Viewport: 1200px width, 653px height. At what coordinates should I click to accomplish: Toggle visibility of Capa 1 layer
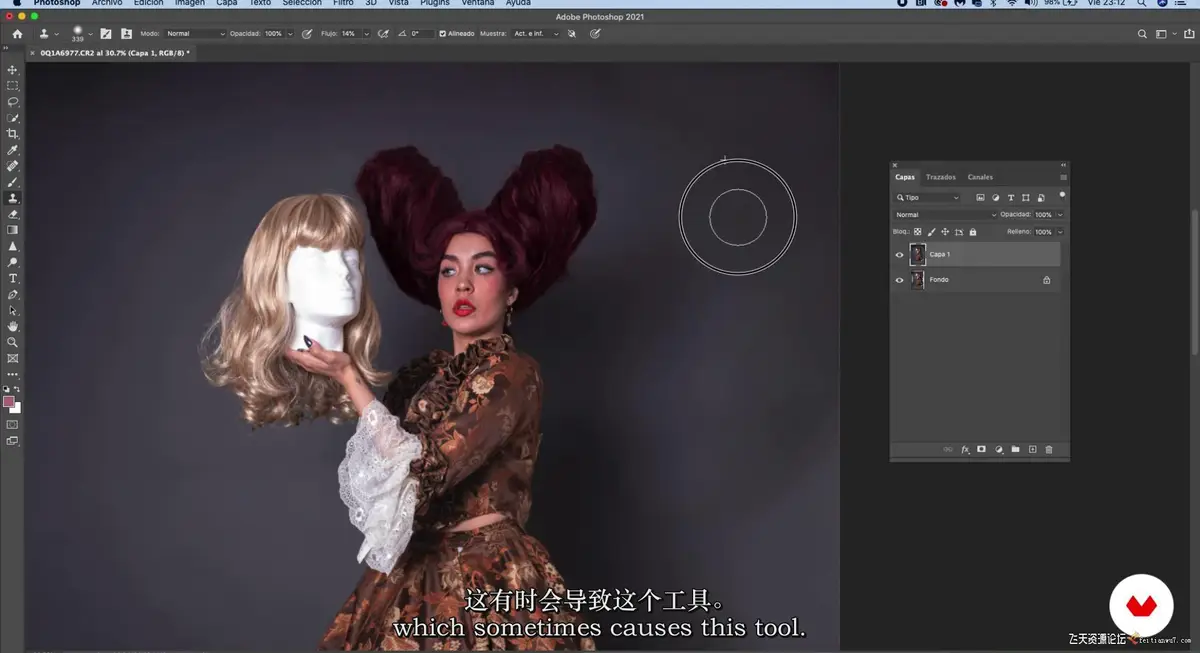(899, 255)
